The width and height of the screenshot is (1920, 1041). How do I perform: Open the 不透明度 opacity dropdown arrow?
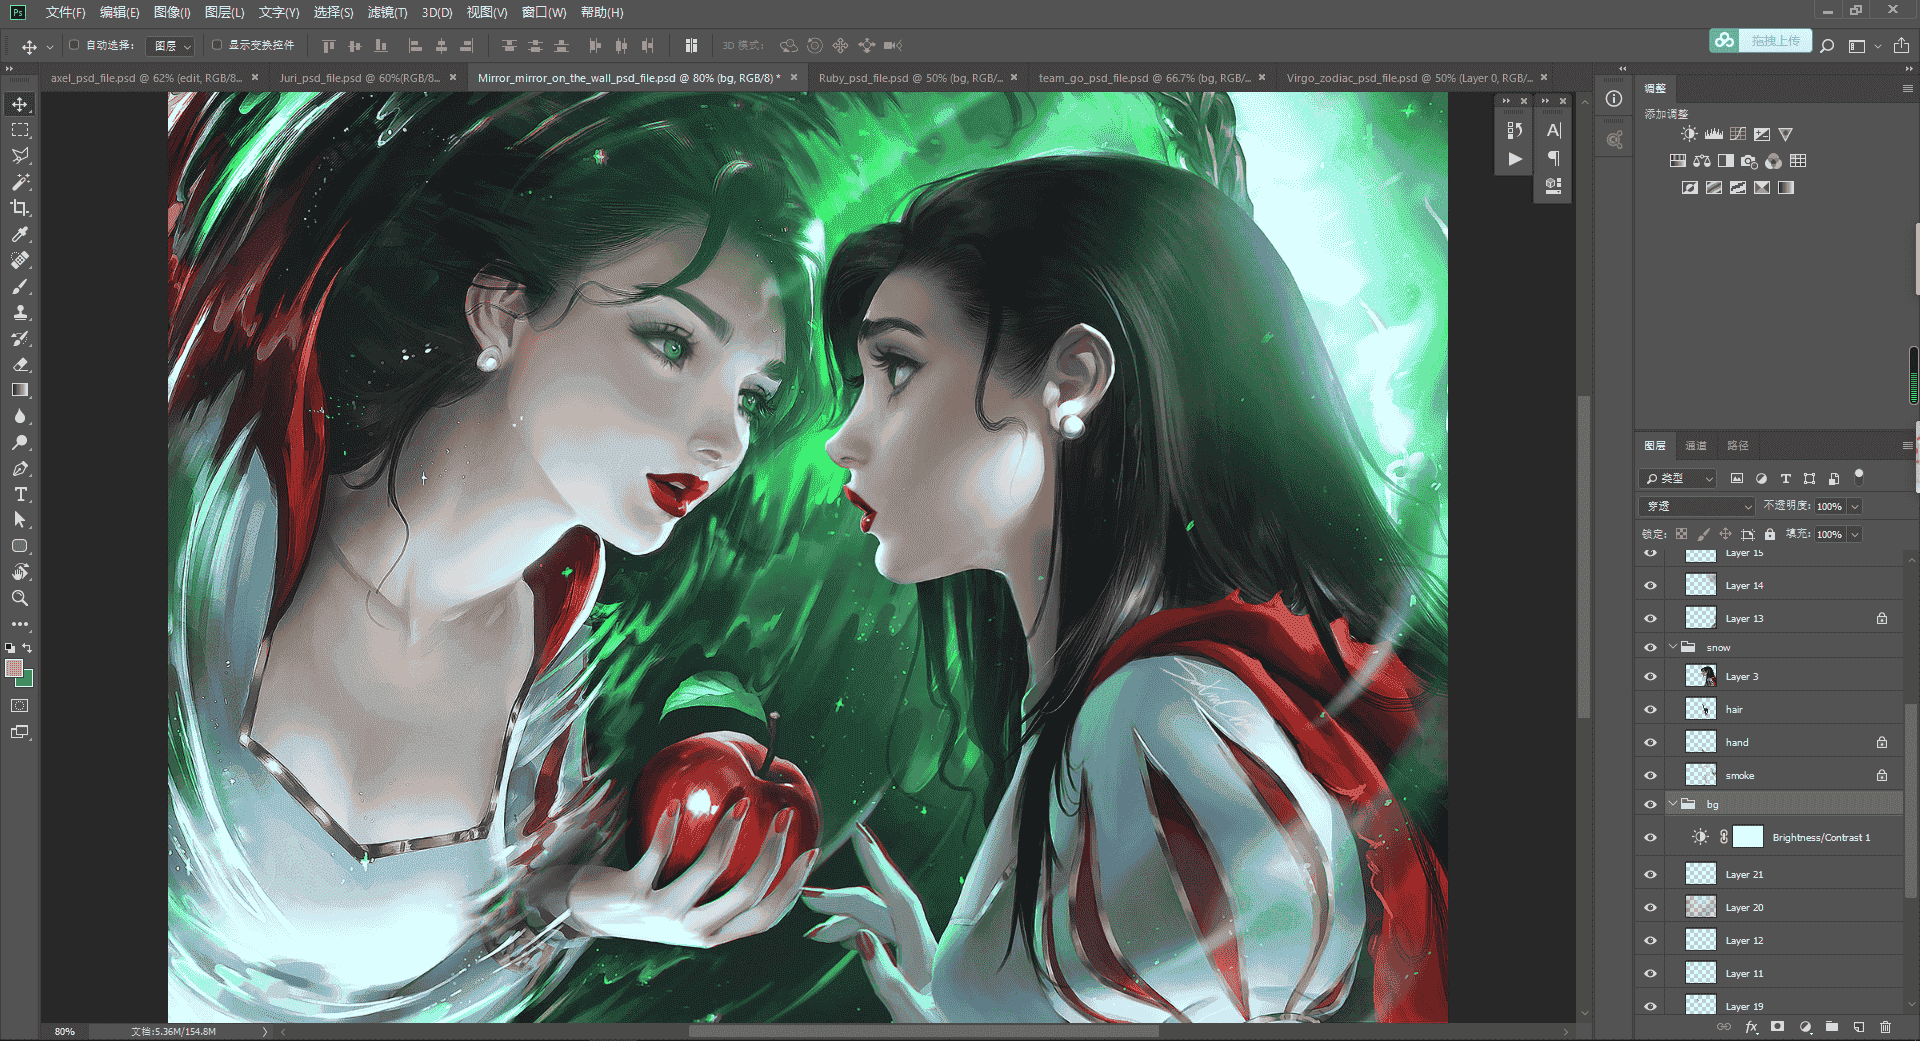(1855, 506)
